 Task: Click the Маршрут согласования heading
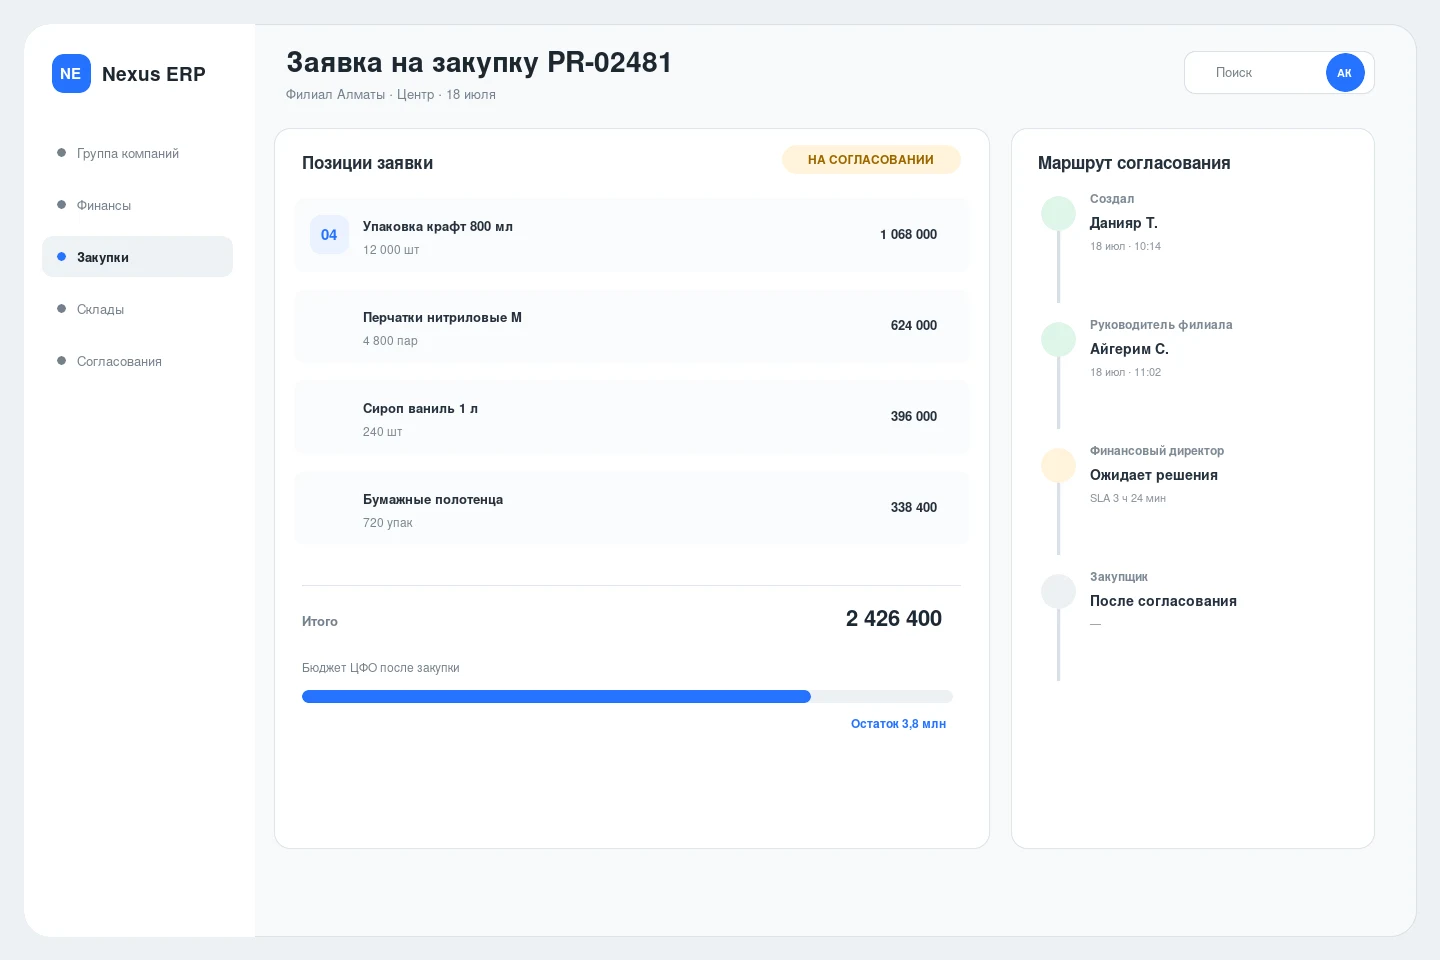click(1134, 163)
